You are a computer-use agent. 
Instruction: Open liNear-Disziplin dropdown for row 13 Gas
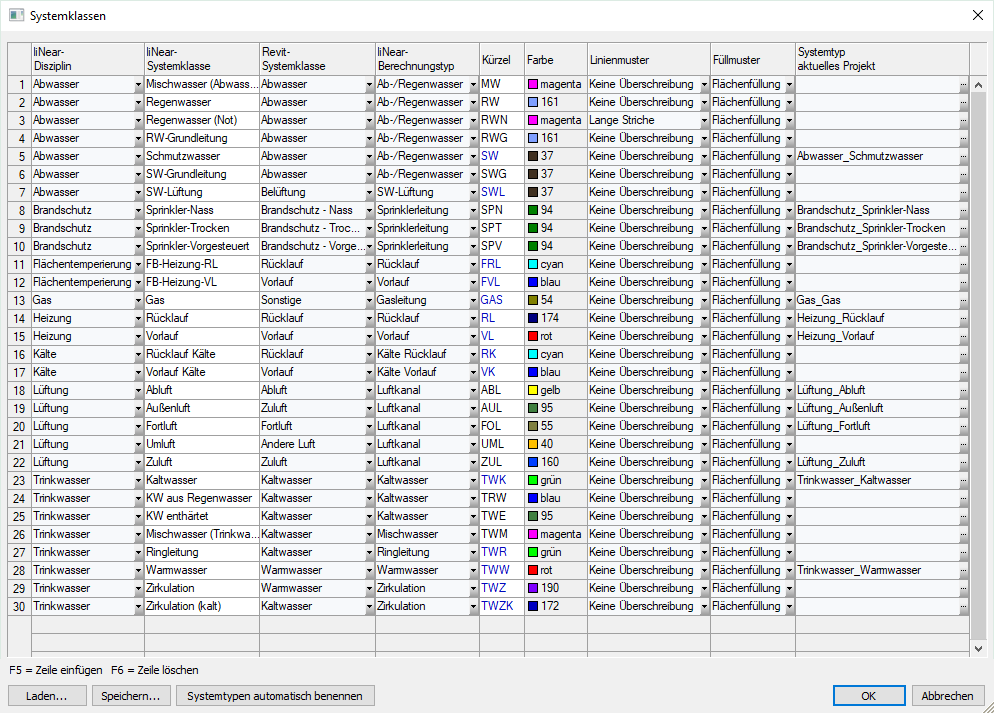coord(138,300)
